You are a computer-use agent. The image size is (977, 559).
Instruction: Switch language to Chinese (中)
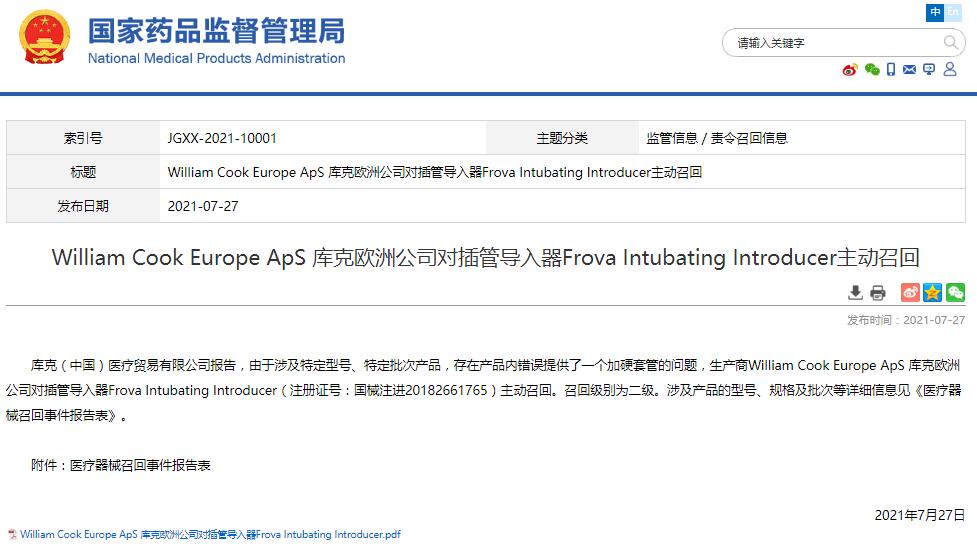(x=935, y=12)
